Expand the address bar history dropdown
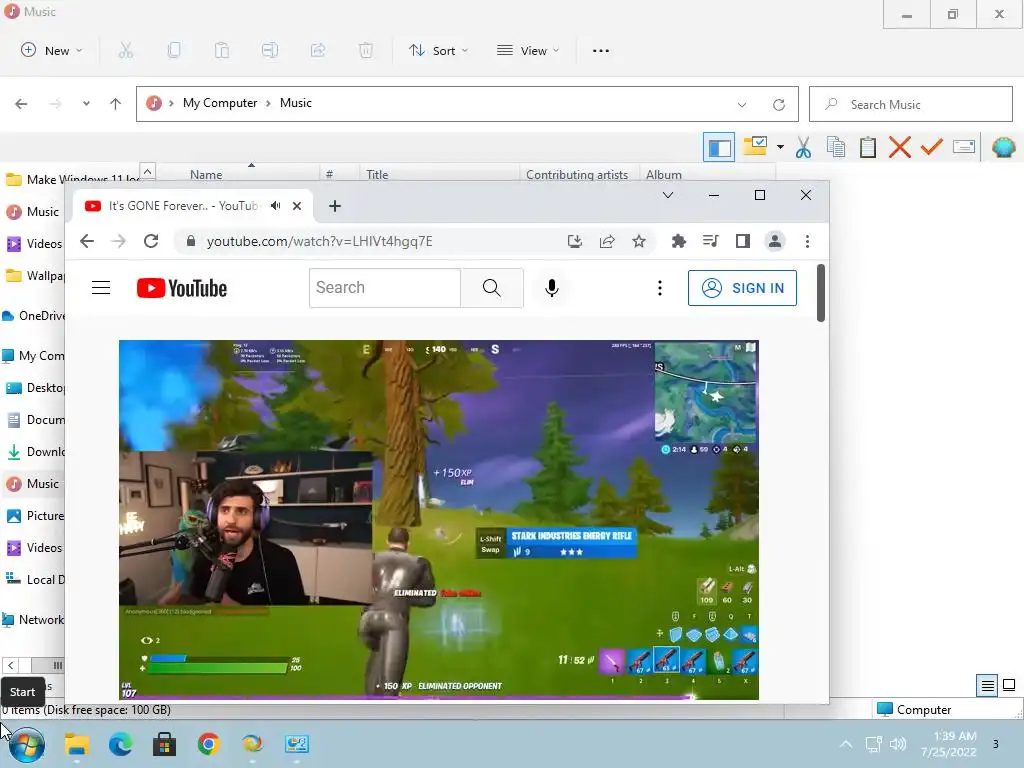 742,104
